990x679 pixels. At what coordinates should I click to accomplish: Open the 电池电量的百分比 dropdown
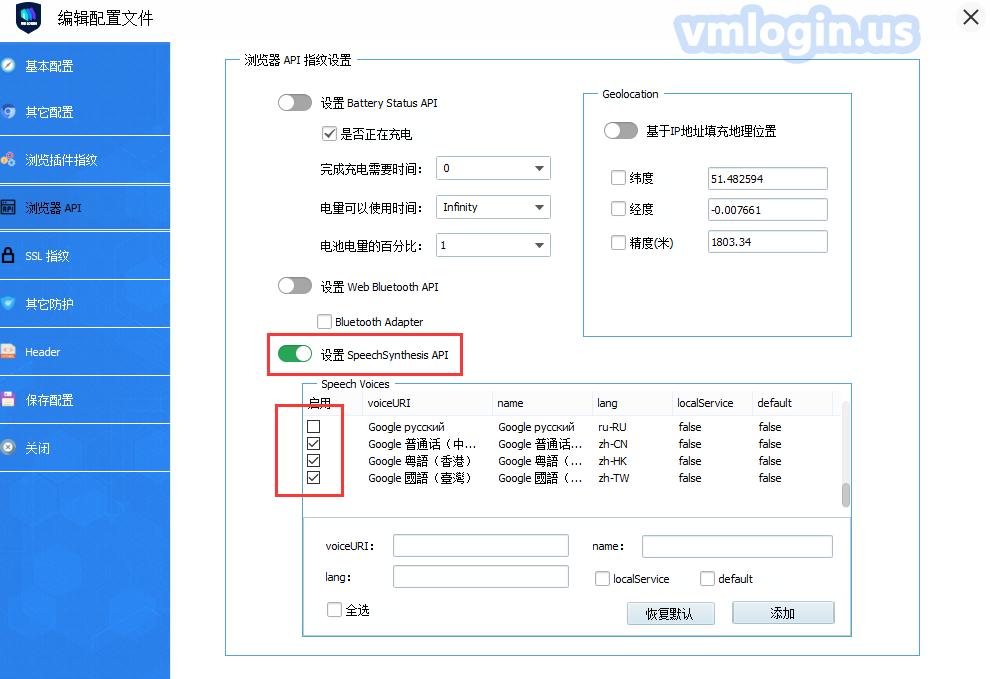pyautogui.click(x=493, y=245)
